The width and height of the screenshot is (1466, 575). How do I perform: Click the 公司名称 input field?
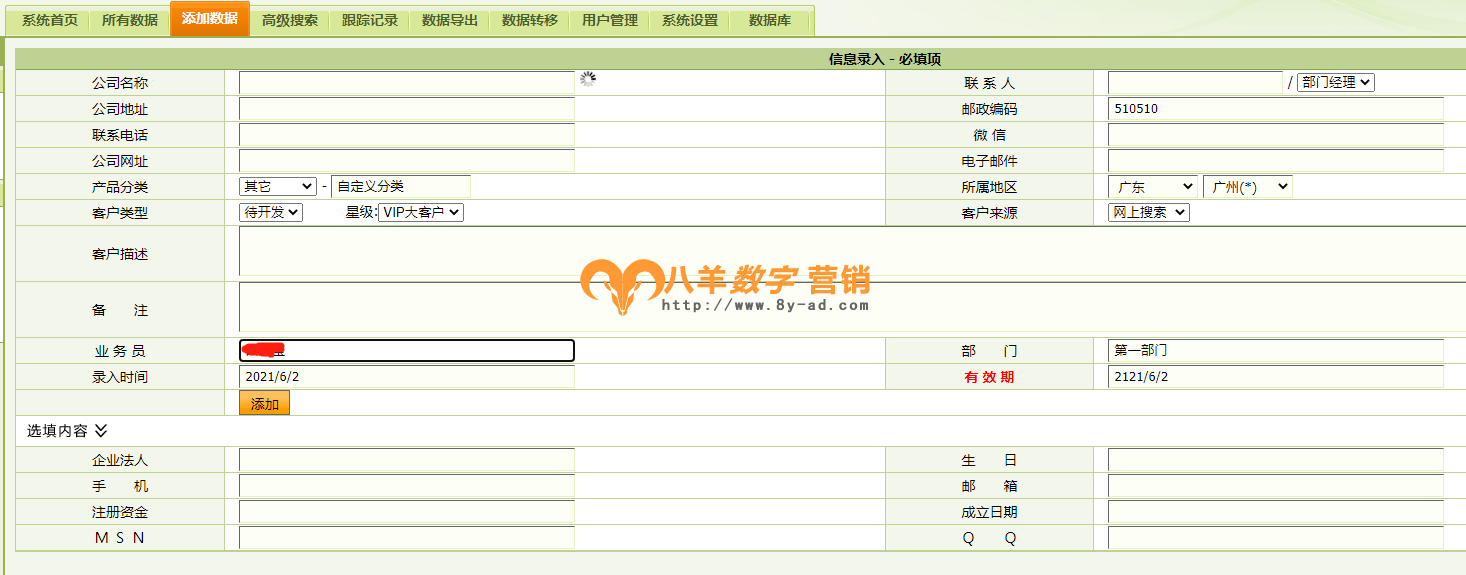coord(406,83)
